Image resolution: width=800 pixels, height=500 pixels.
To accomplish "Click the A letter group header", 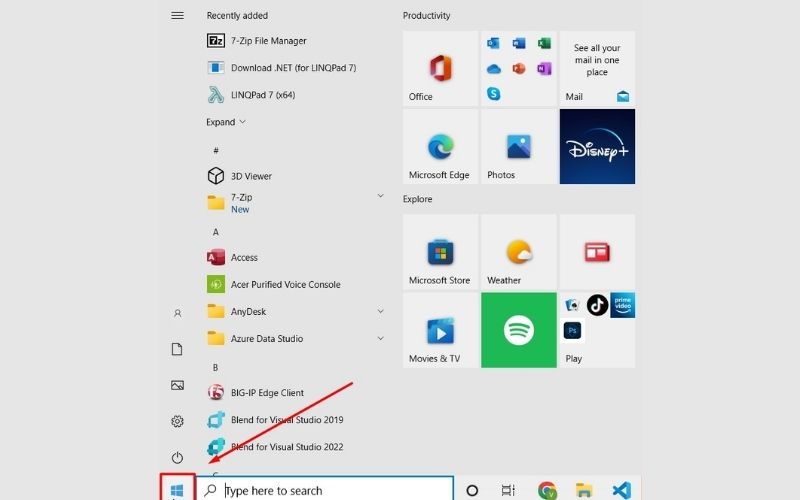I will coord(216,232).
